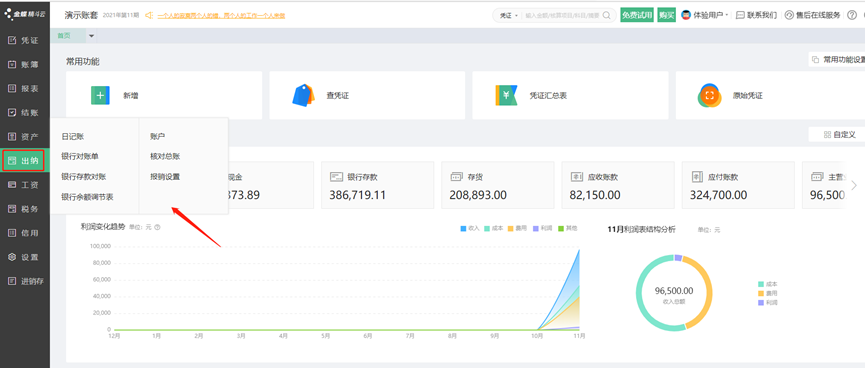Select the 应付账款 summary card
The width and height of the screenshot is (865, 368).
point(738,185)
